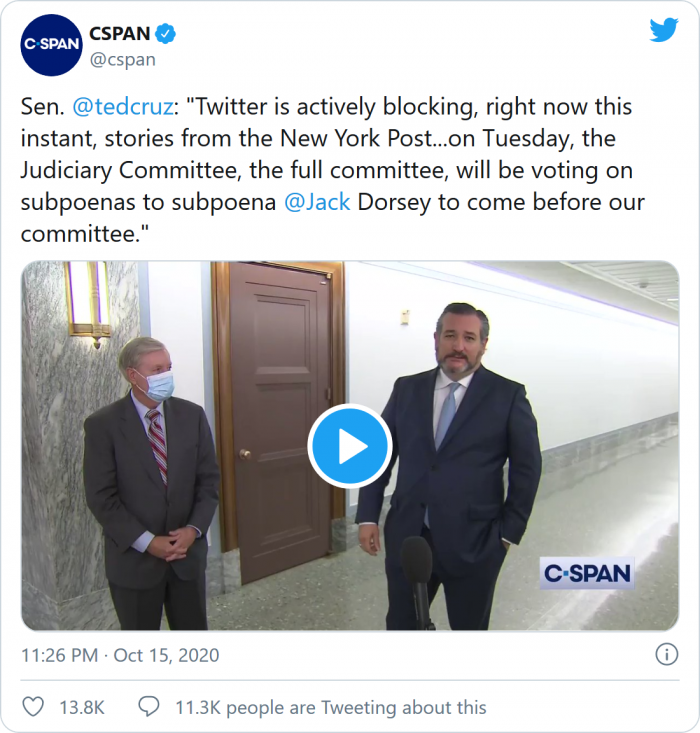This screenshot has width=700, height=733.
Task: Click the 11:26 PM timestamp
Action: [60, 656]
